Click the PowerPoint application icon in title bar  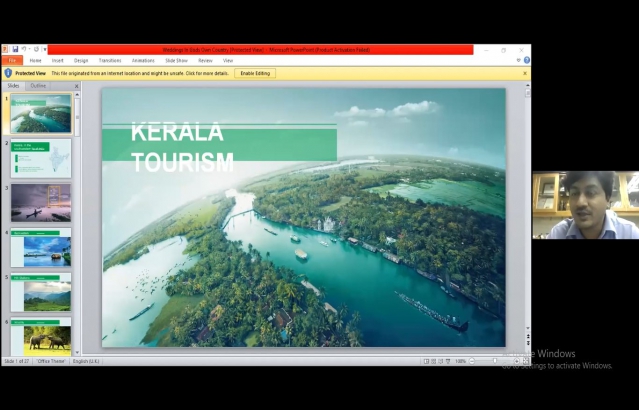coord(5,49)
